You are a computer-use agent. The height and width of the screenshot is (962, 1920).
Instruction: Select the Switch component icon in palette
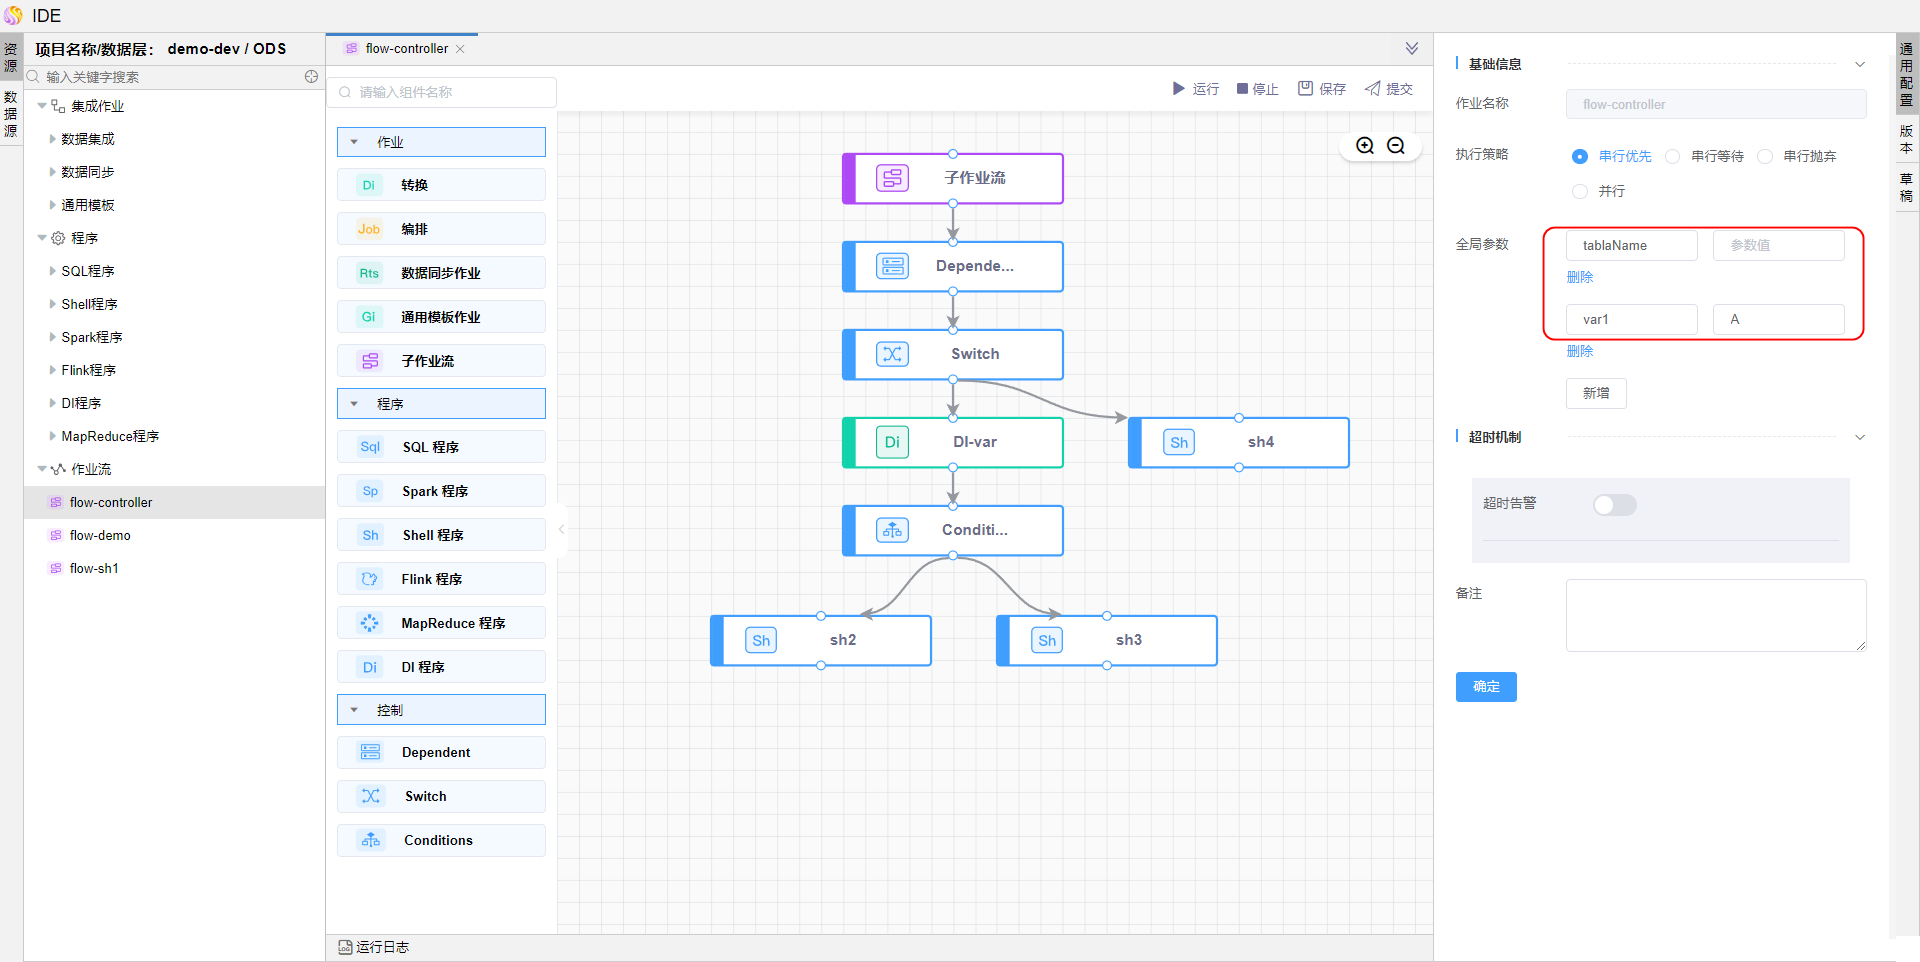[x=371, y=796]
